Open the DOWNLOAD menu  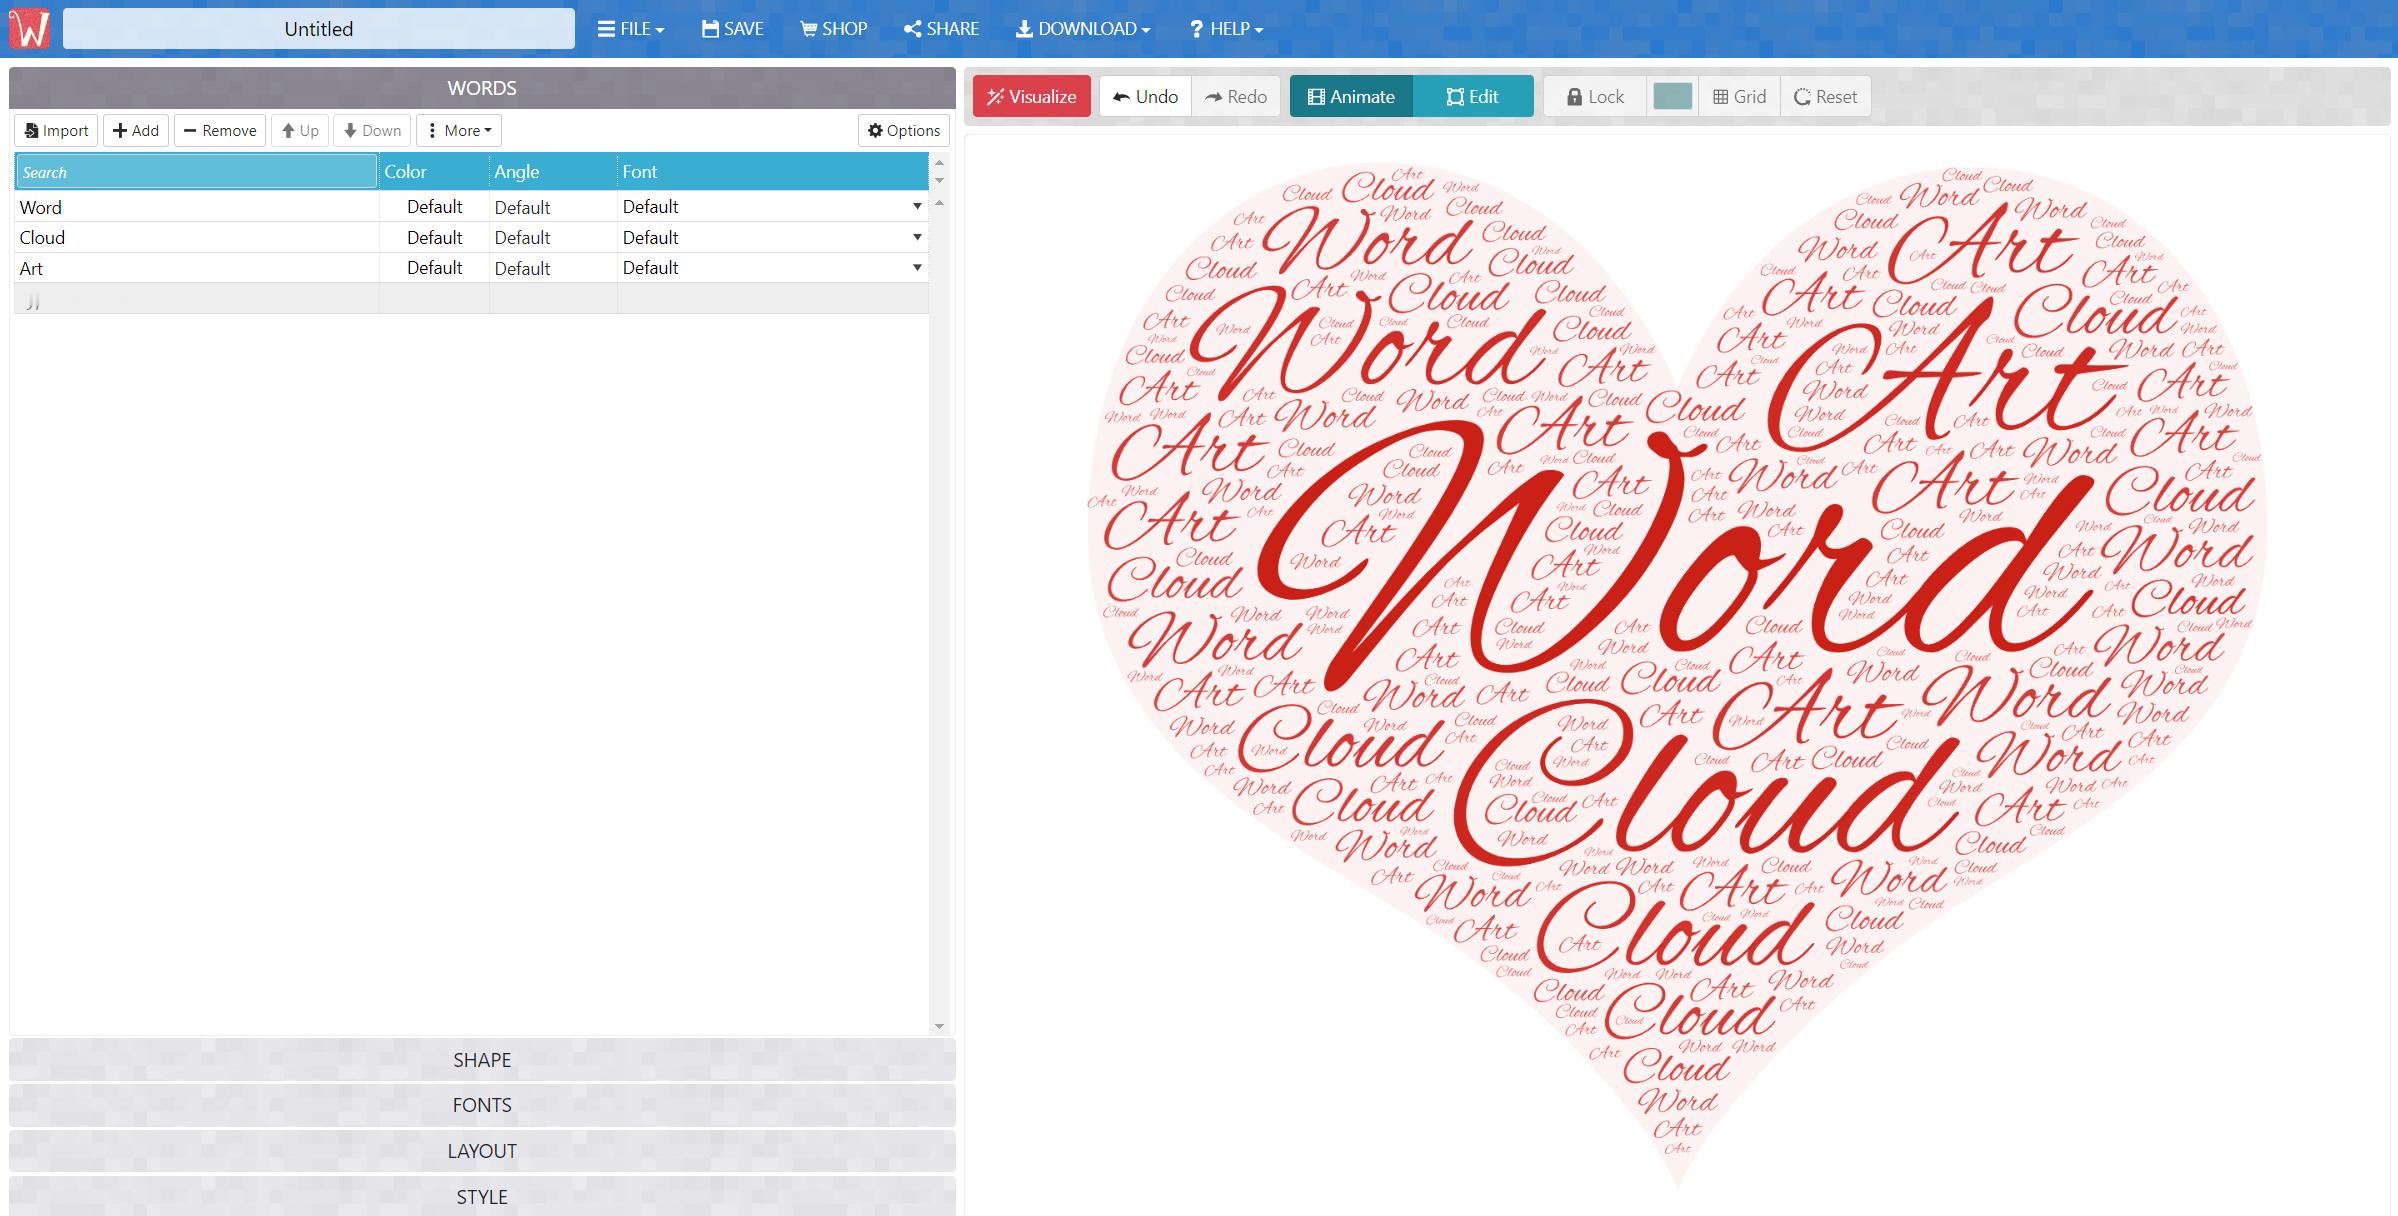tap(1083, 29)
